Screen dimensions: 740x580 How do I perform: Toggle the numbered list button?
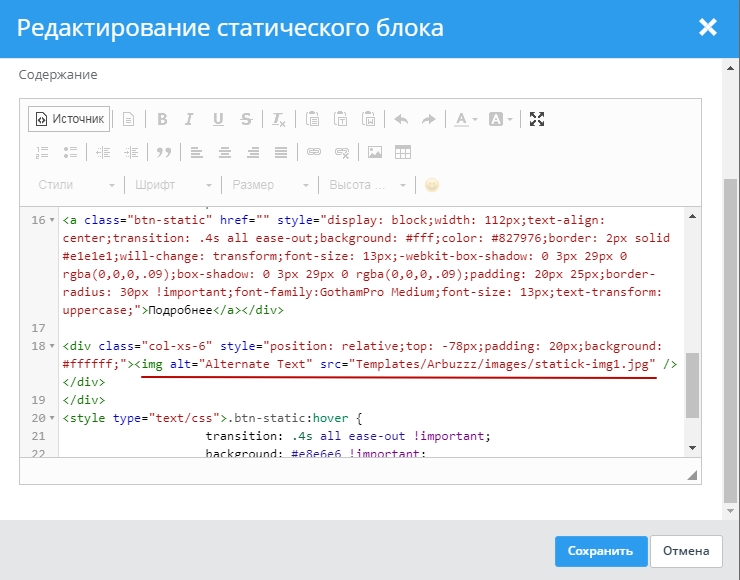coord(42,152)
